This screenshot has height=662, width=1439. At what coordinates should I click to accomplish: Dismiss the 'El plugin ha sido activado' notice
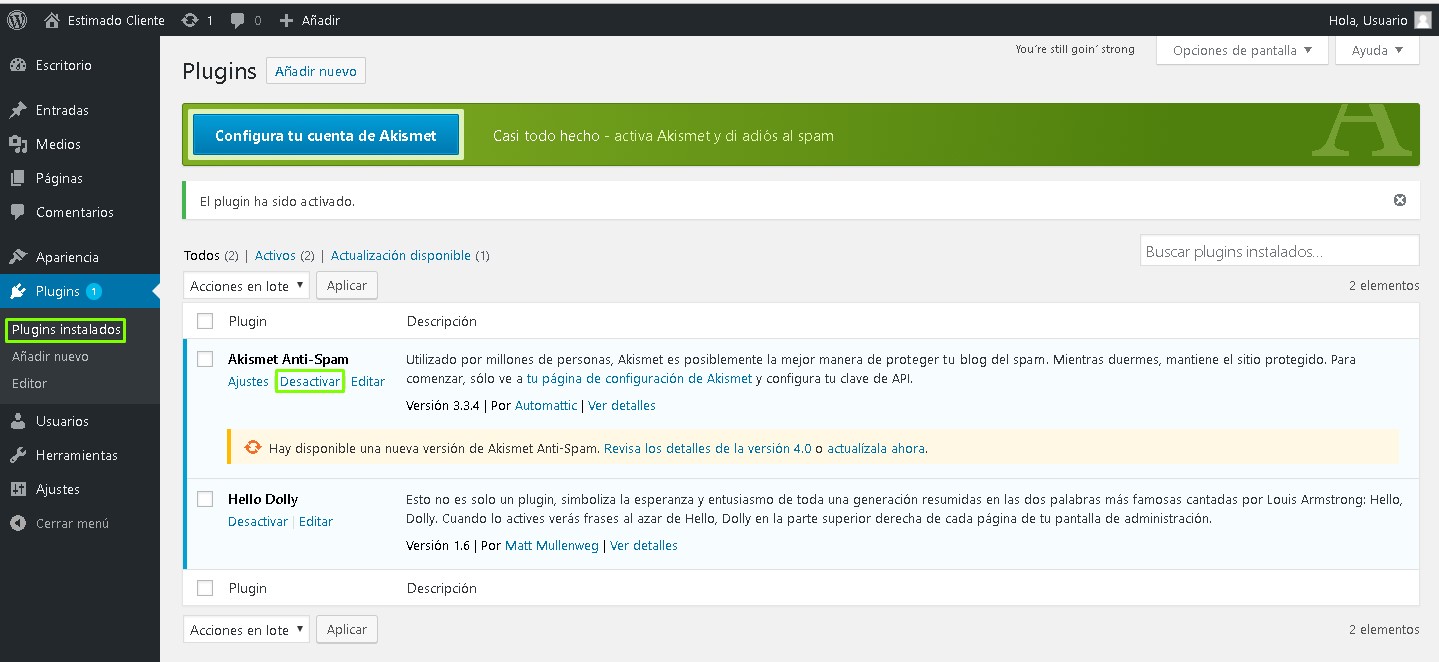coord(1400,200)
